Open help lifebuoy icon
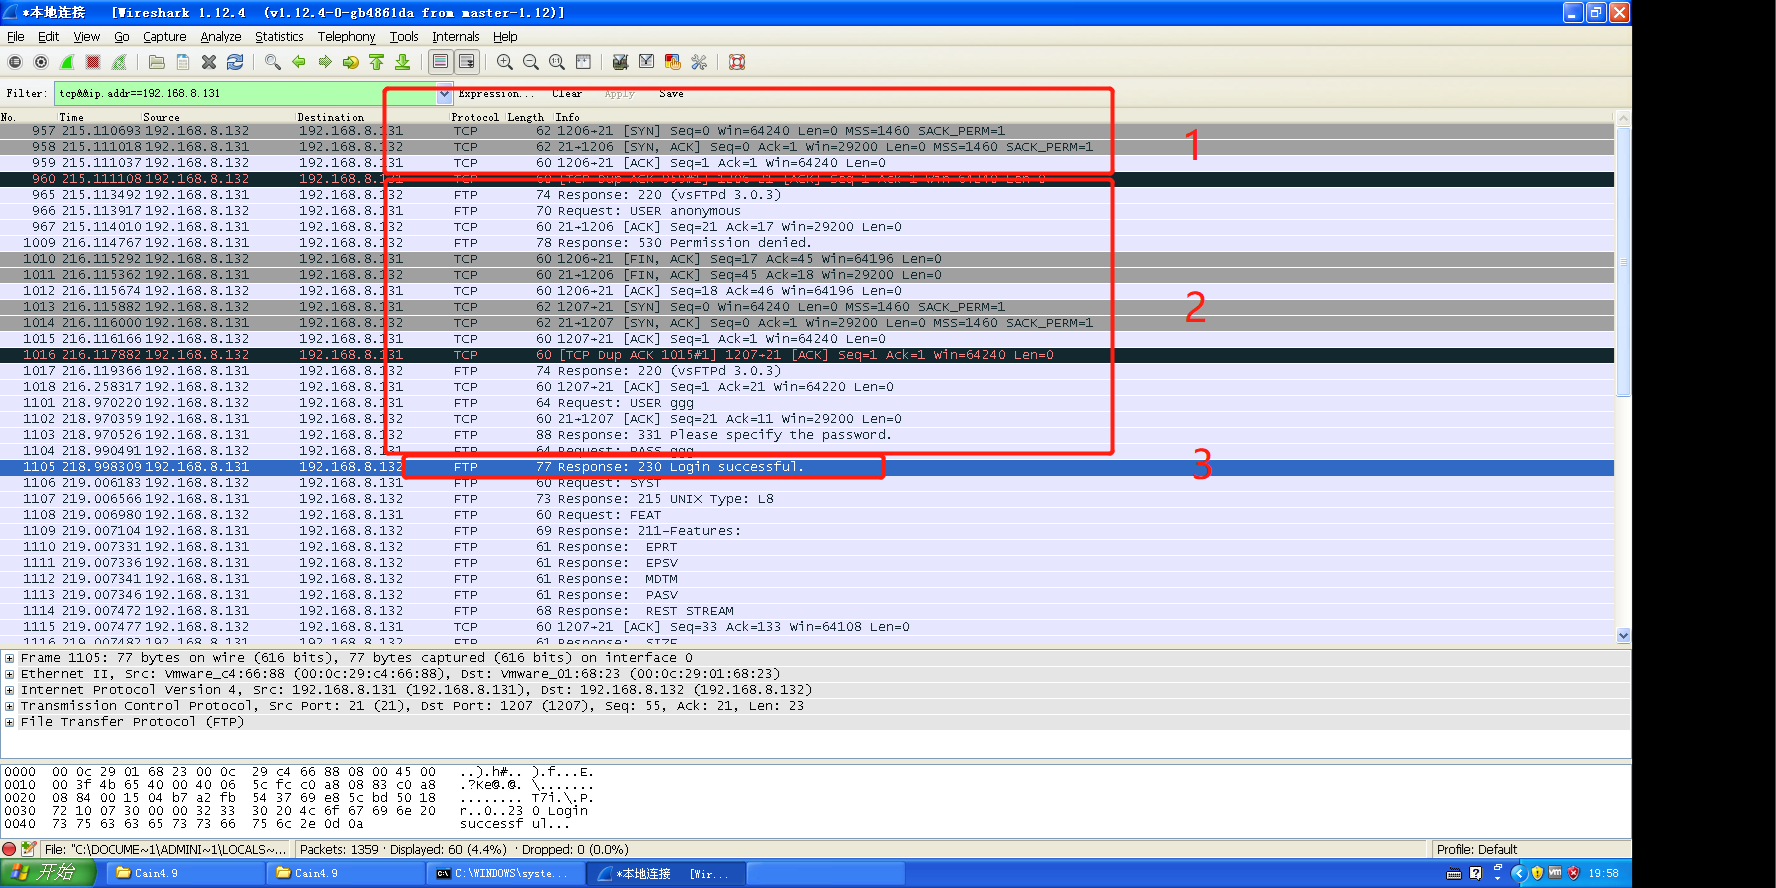1776x888 pixels. [737, 62]
